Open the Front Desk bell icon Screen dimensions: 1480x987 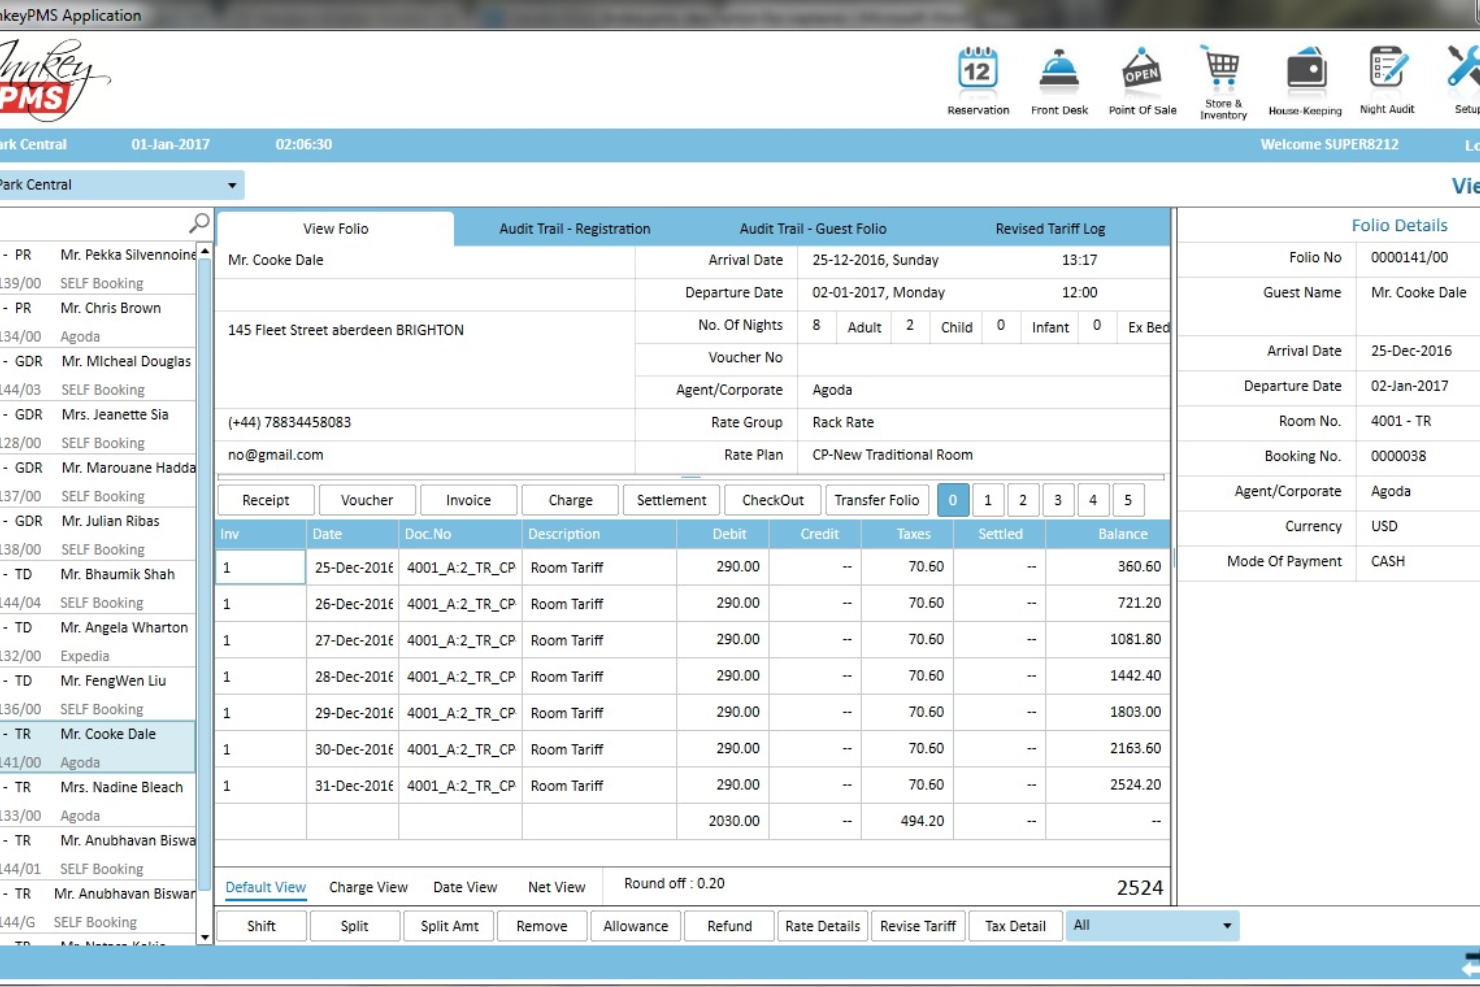1059,81
